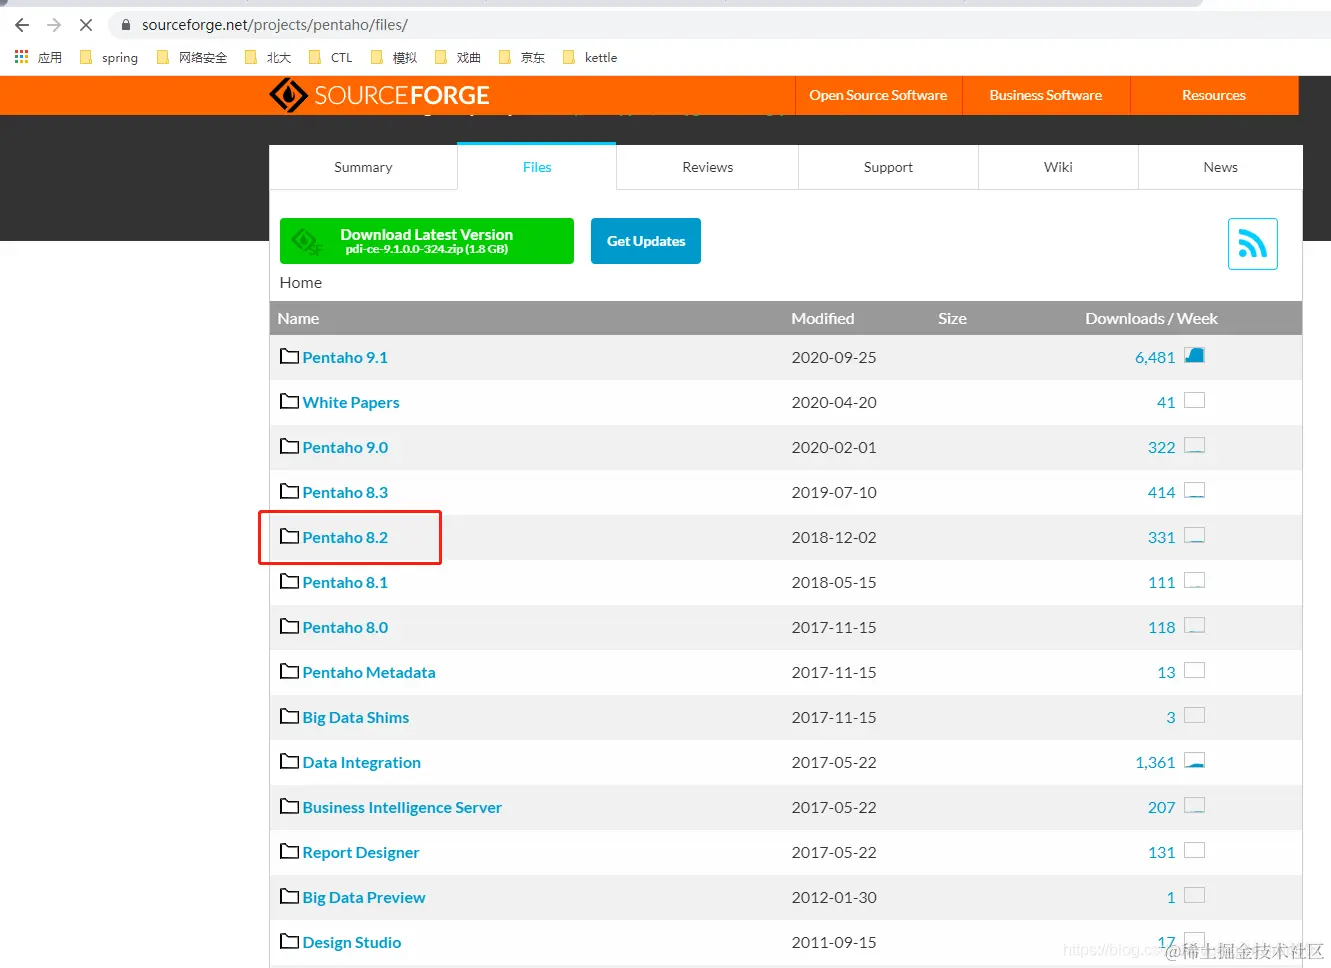Open the Design Studio folder link
Viewport: 1331px width, 968px height.
(352, 942)
